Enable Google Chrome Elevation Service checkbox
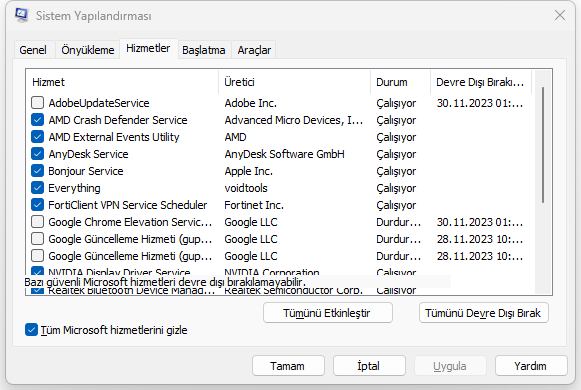This screenshot has width=581, height=390. pyautogui.click(x=37, y=222)
